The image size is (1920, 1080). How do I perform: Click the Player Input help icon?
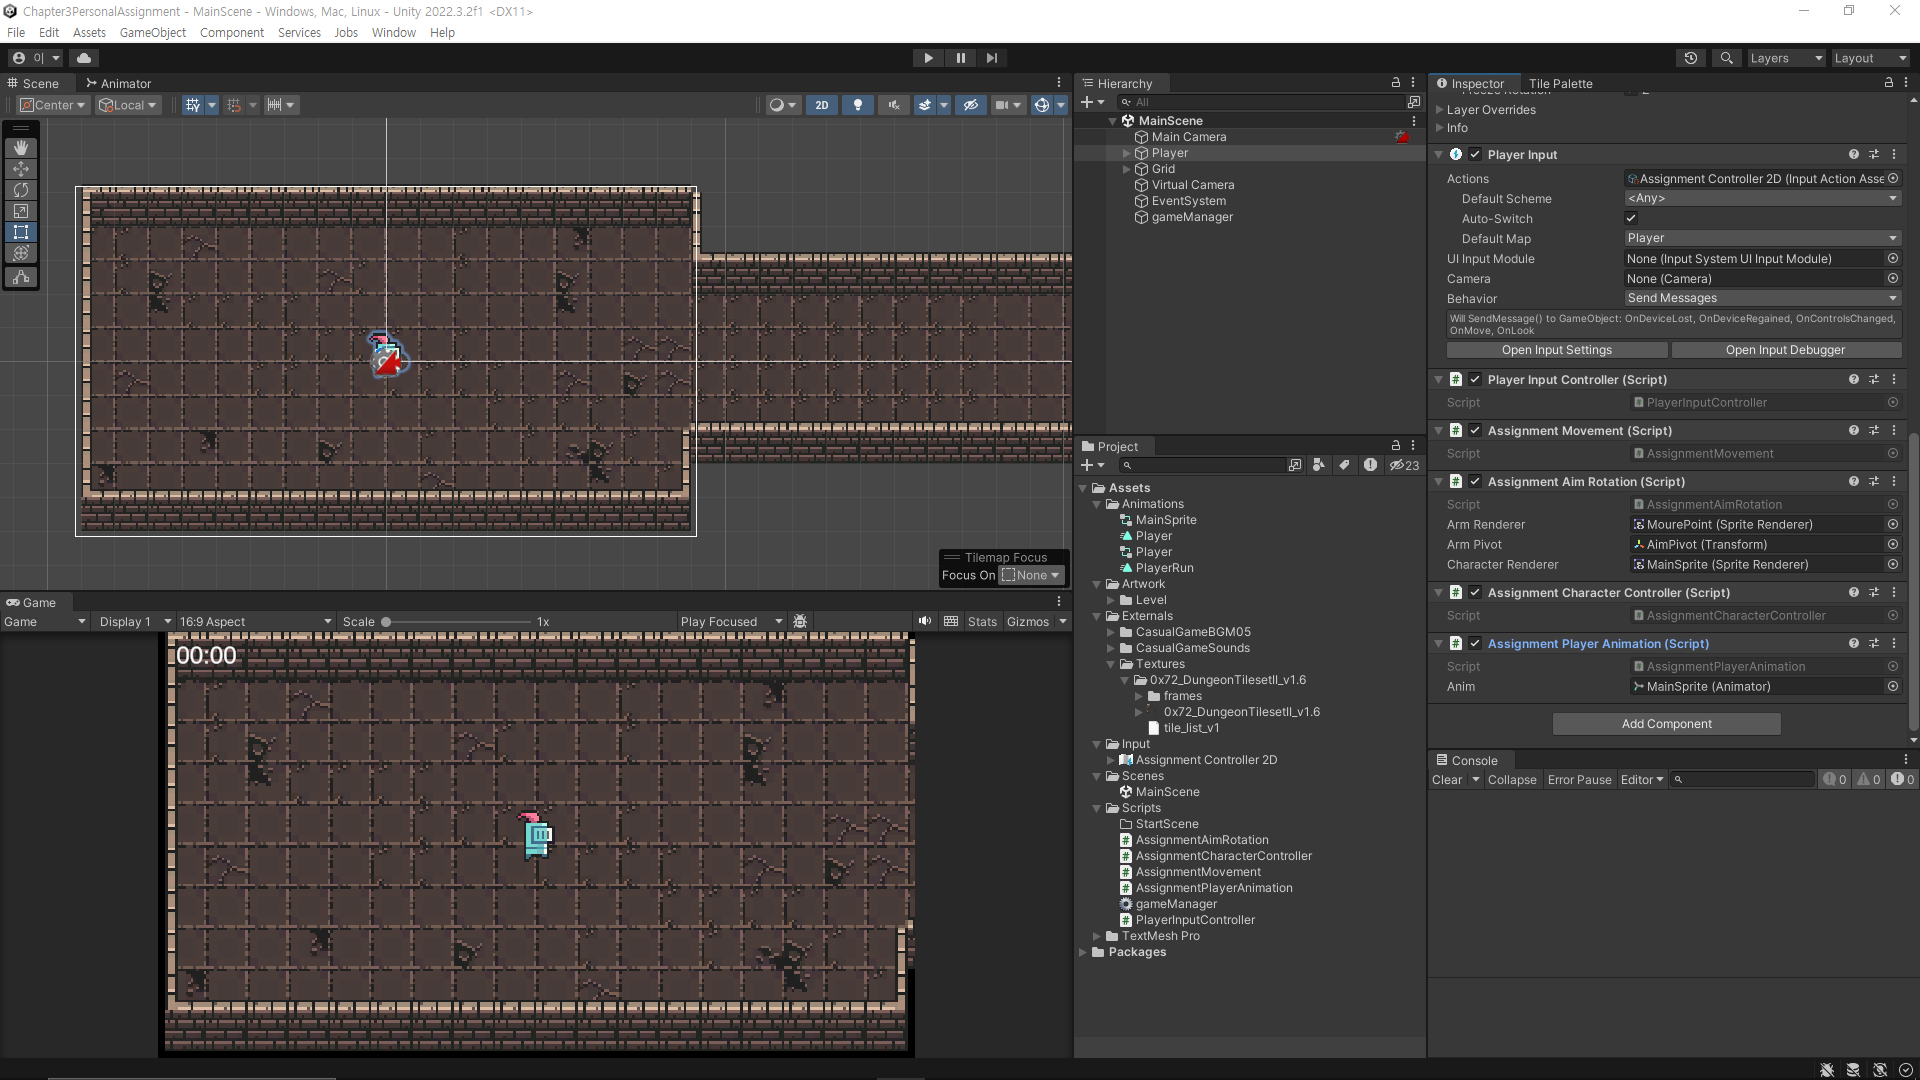click(1854, 155)
